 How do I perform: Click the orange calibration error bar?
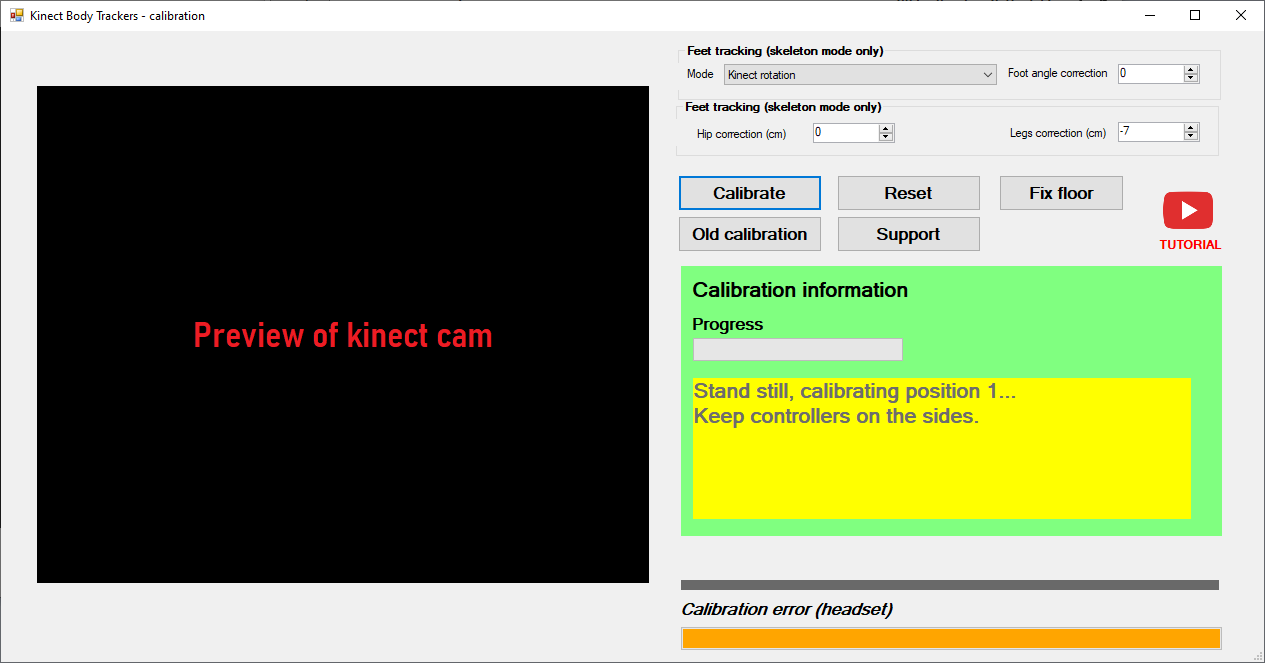click(951, 638)
